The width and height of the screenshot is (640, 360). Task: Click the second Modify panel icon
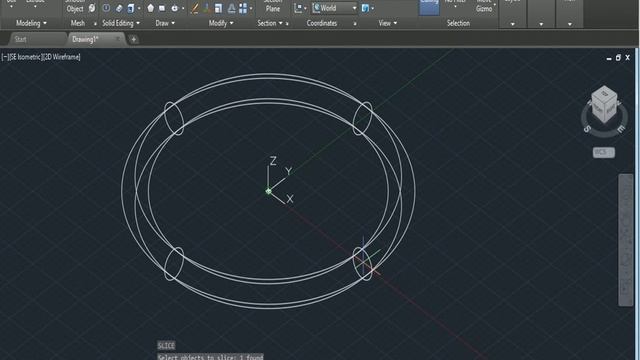pyautogui.click(x=207, y=8)
